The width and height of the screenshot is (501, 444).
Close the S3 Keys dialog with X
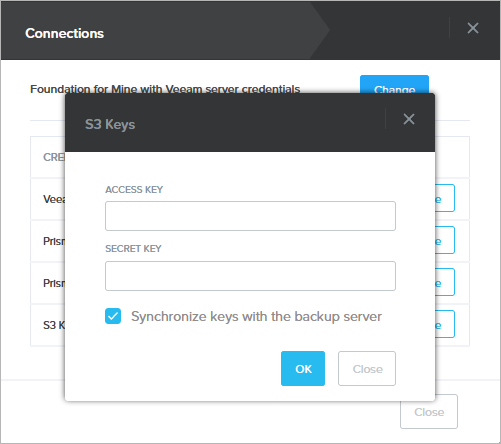pos(409,119)
